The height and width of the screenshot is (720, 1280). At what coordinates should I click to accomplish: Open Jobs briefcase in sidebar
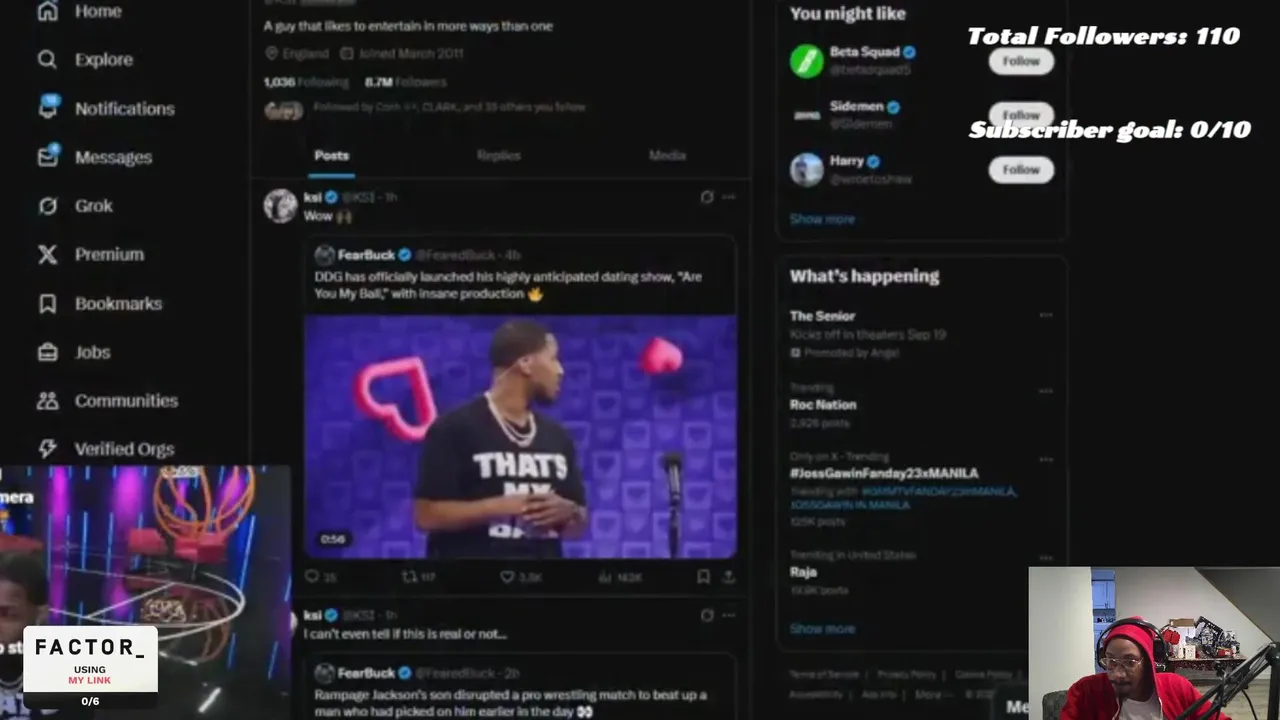47,352
